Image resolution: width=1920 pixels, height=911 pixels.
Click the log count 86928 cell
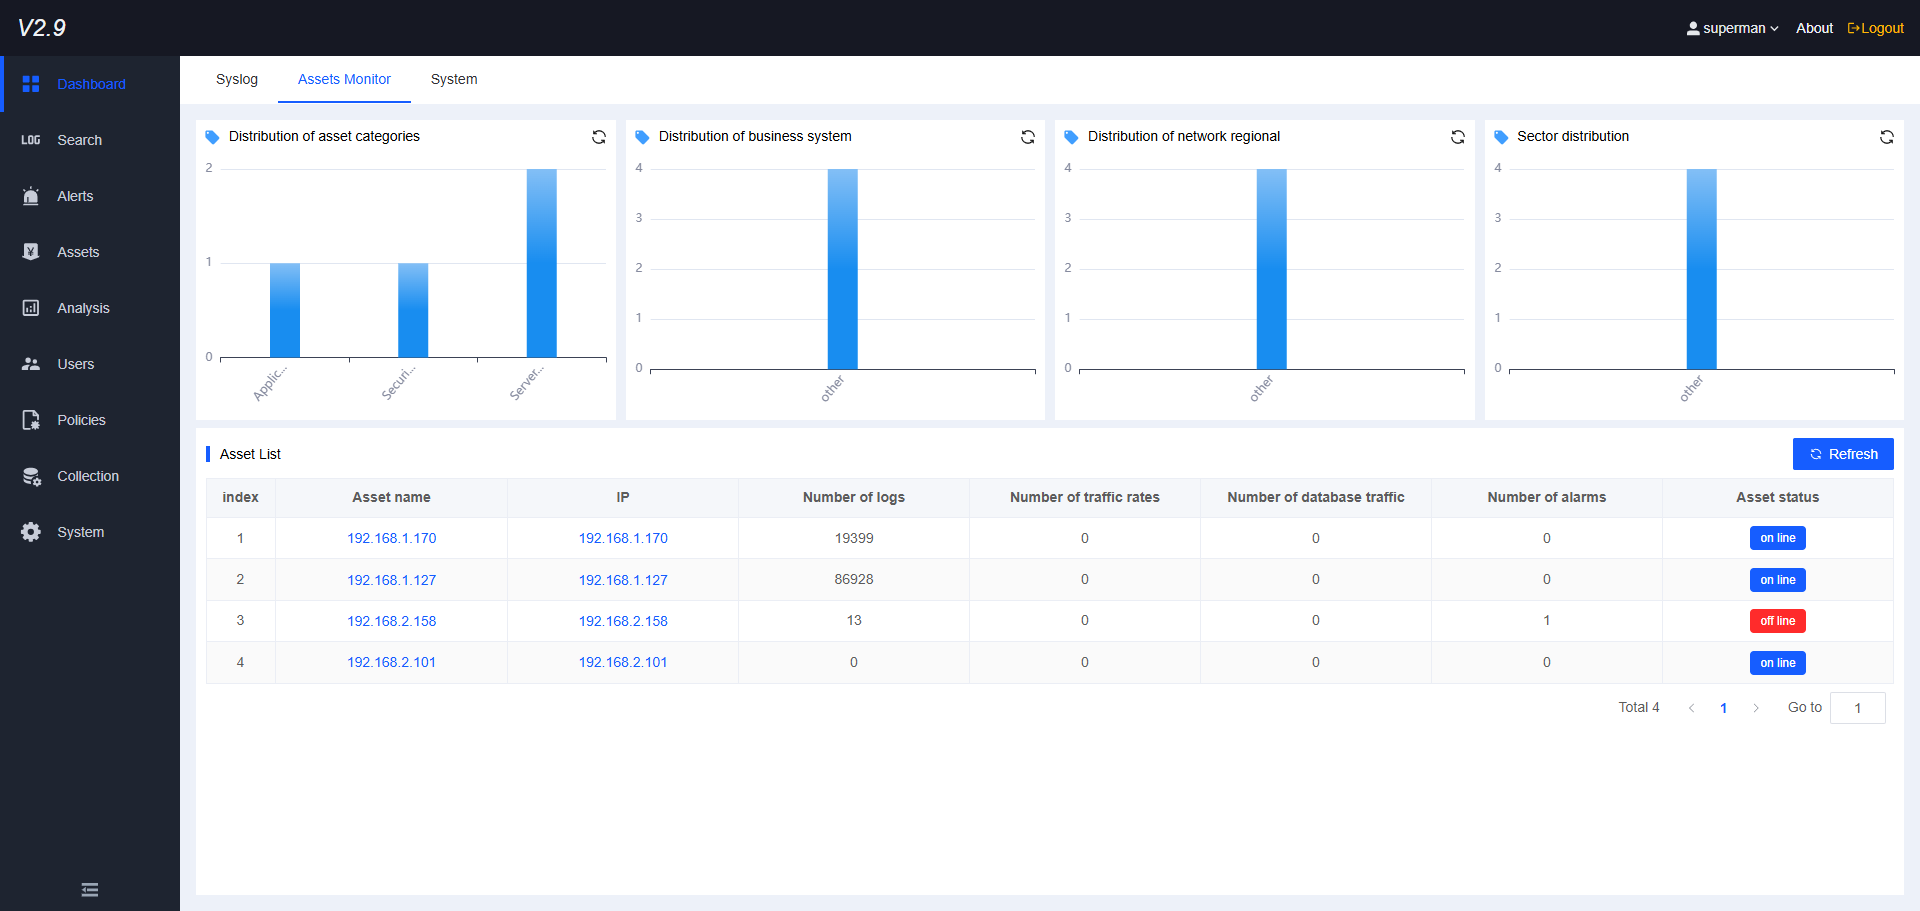854,580
